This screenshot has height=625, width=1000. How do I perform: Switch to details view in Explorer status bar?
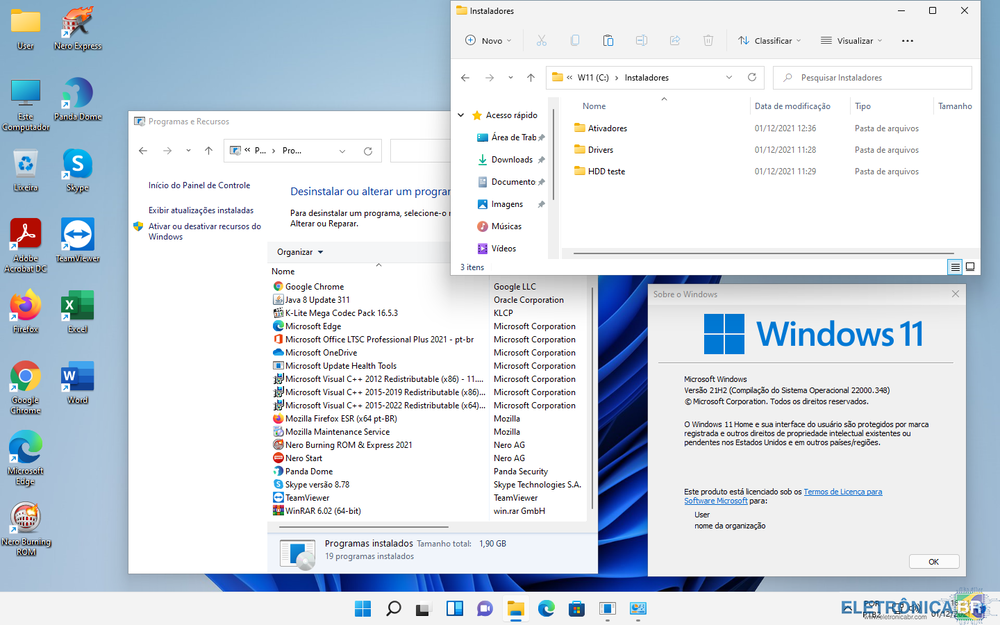[955, 267]
